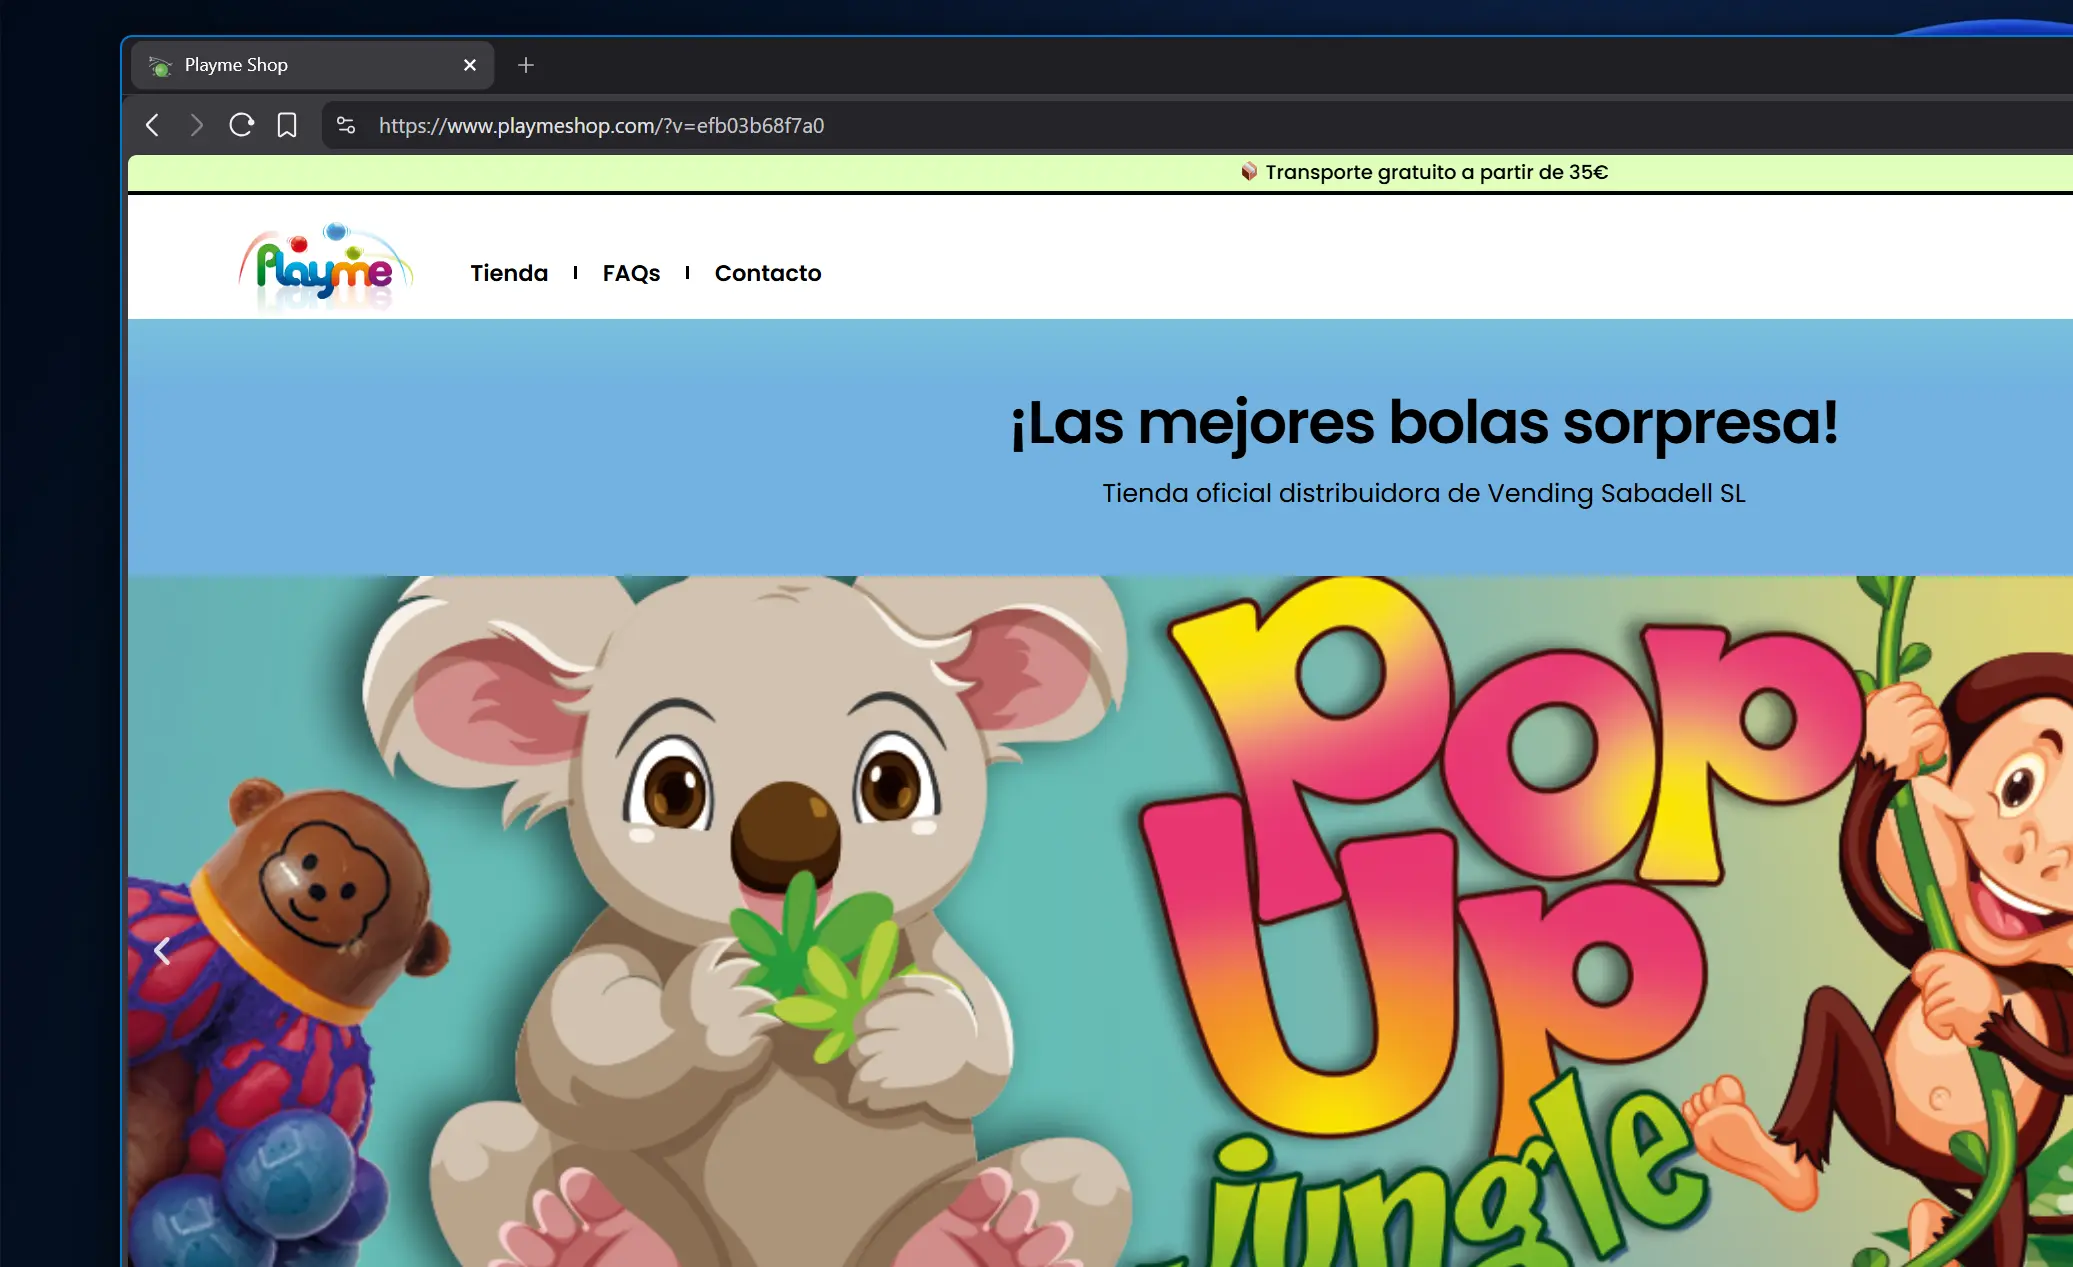
Task: Bookmark this page with the bookmark icon
Action: (287, 125)
